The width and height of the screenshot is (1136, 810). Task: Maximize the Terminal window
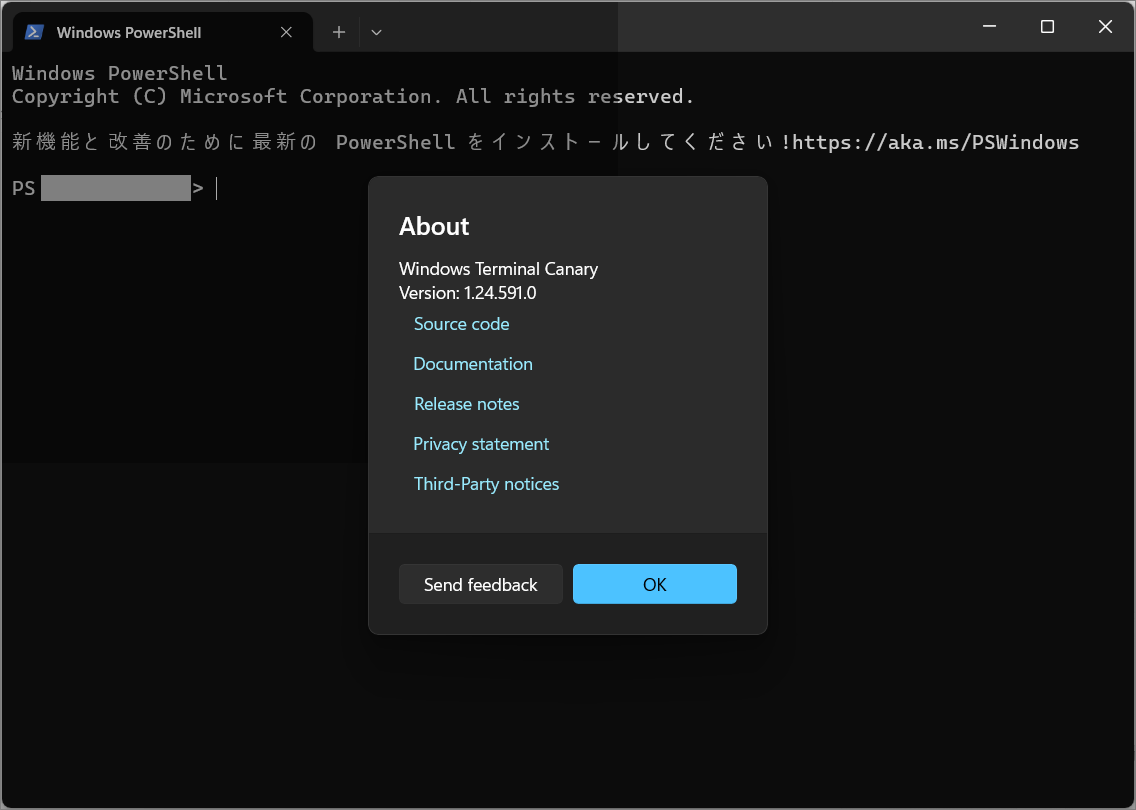pos(1047,27)
